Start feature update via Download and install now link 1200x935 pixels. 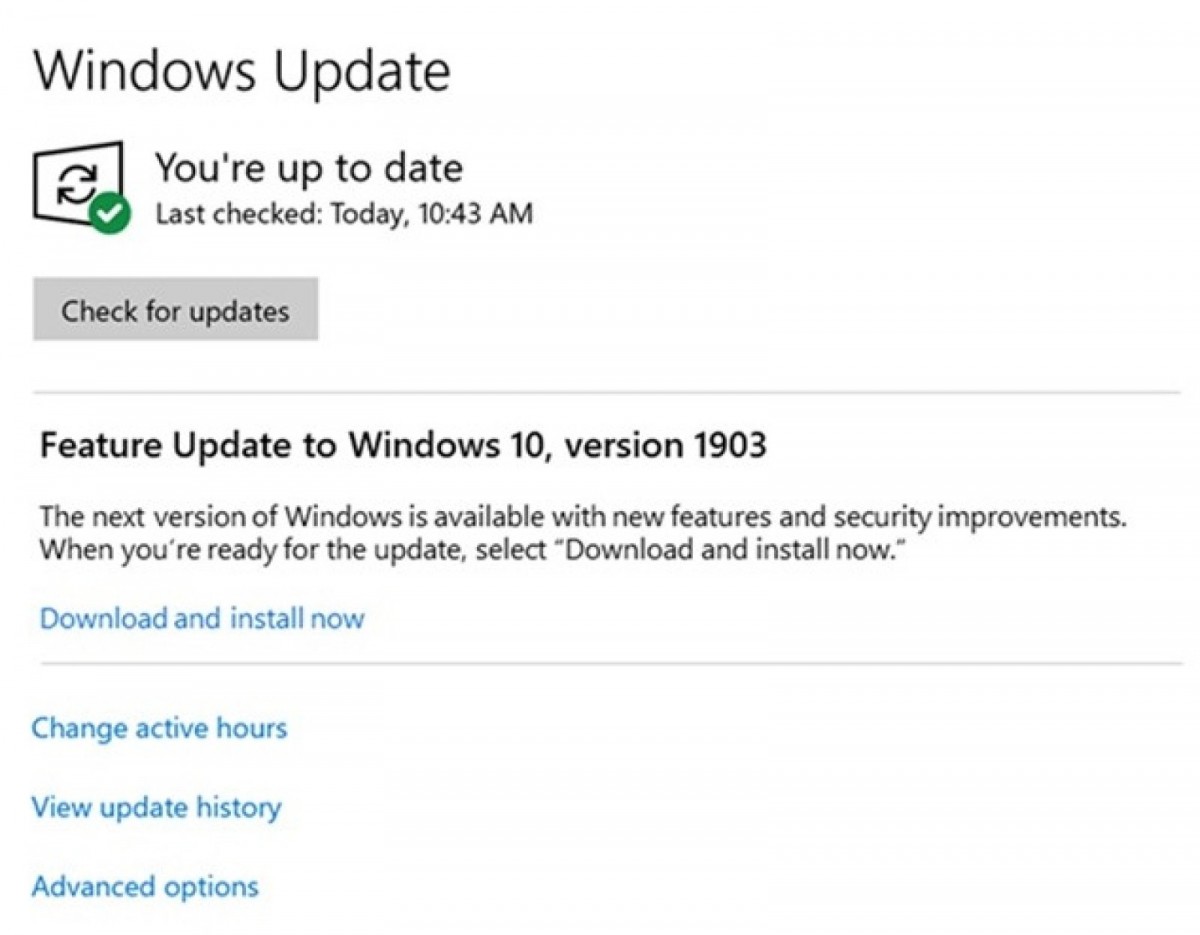[202, 618]
